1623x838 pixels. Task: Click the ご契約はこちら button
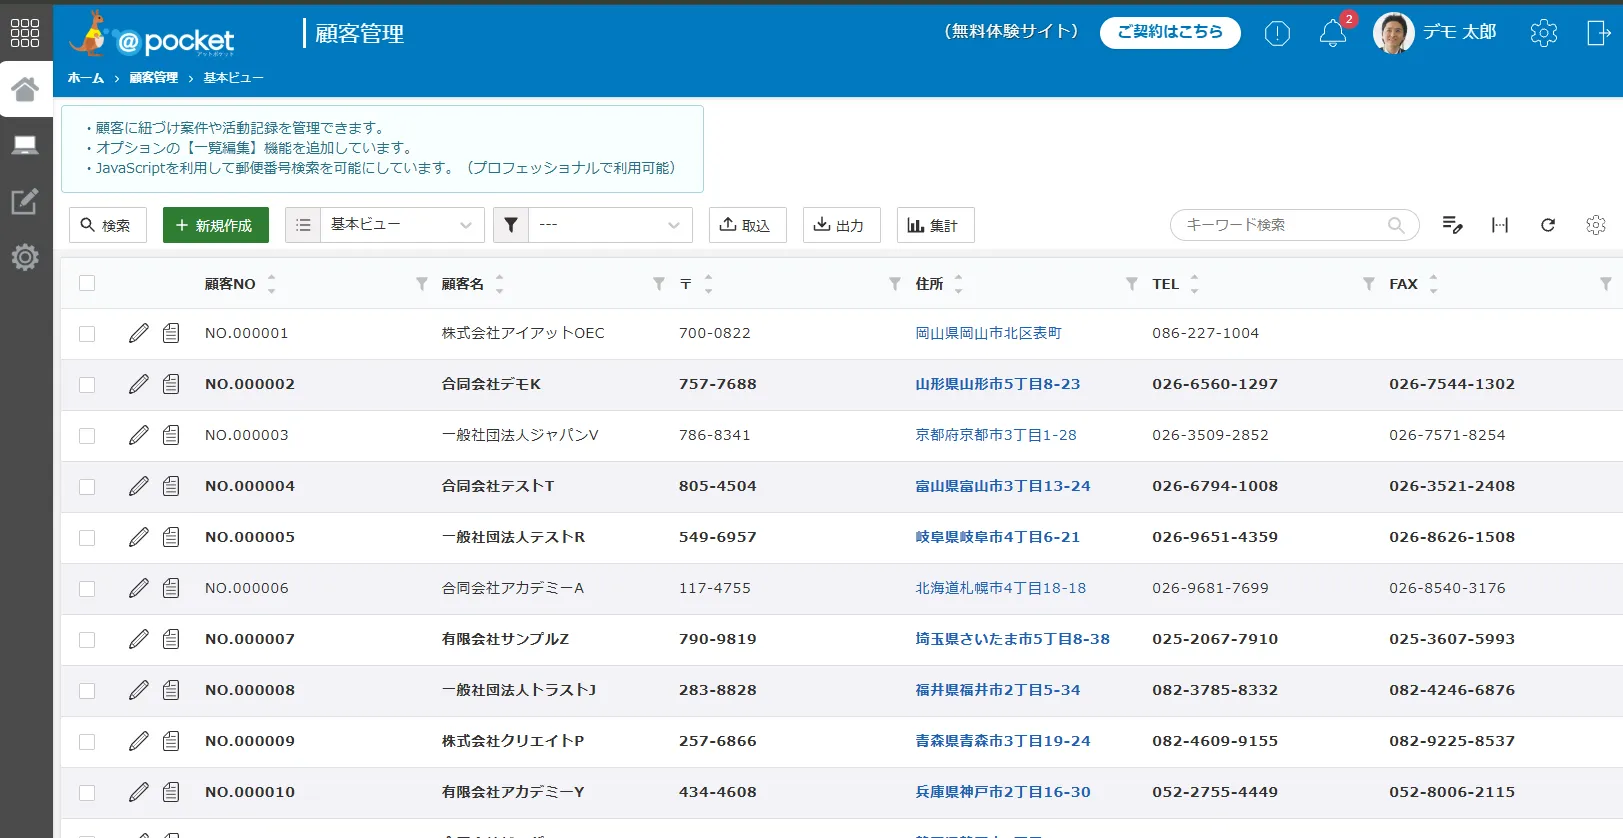click(1170, 32)
